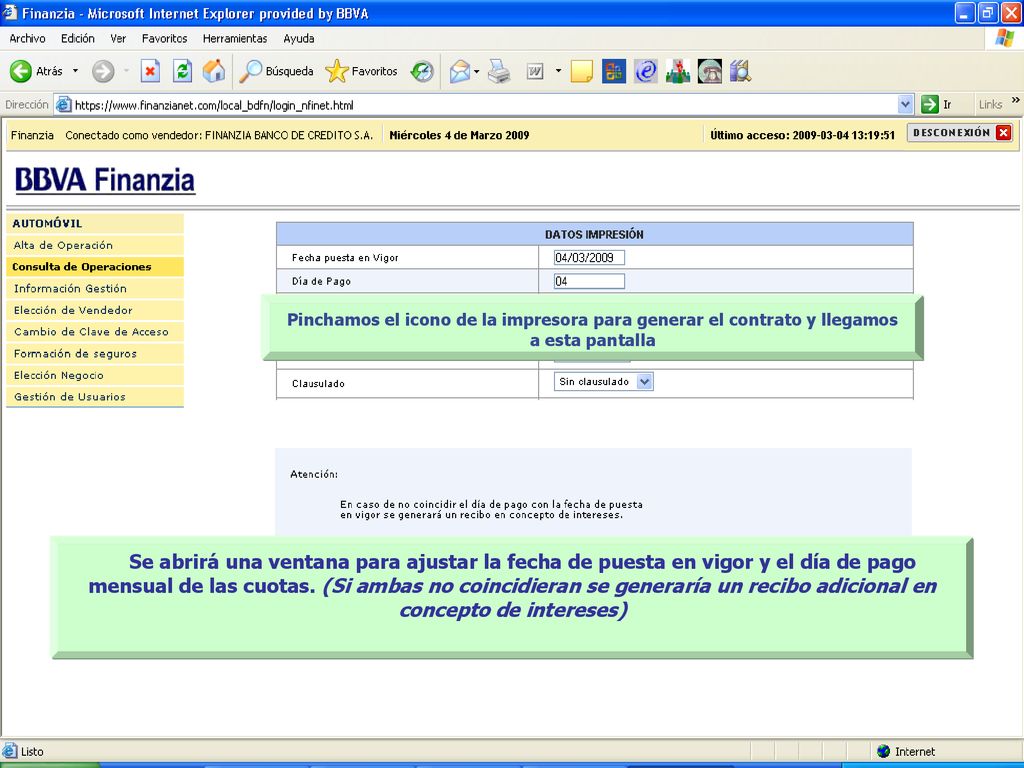Open Gestión de Usuarios sidebar item
This screenshot has width=1024, height=768.
(95, 396)
